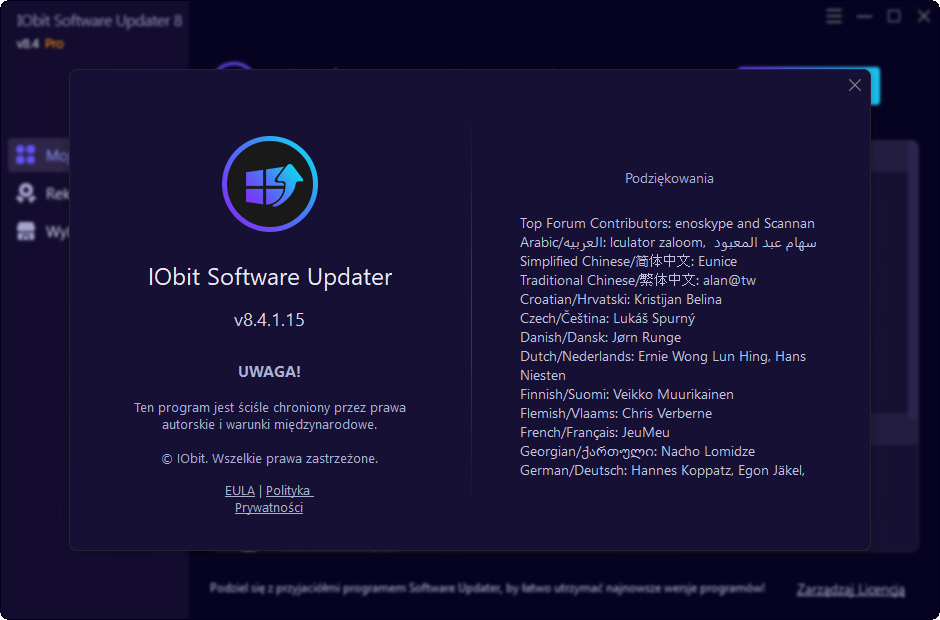Image resolution: width=940 pixels, height=620 pixels.
Task: Click the Dutch/Nederlands translators line
Action: click(x=662, y=366)
